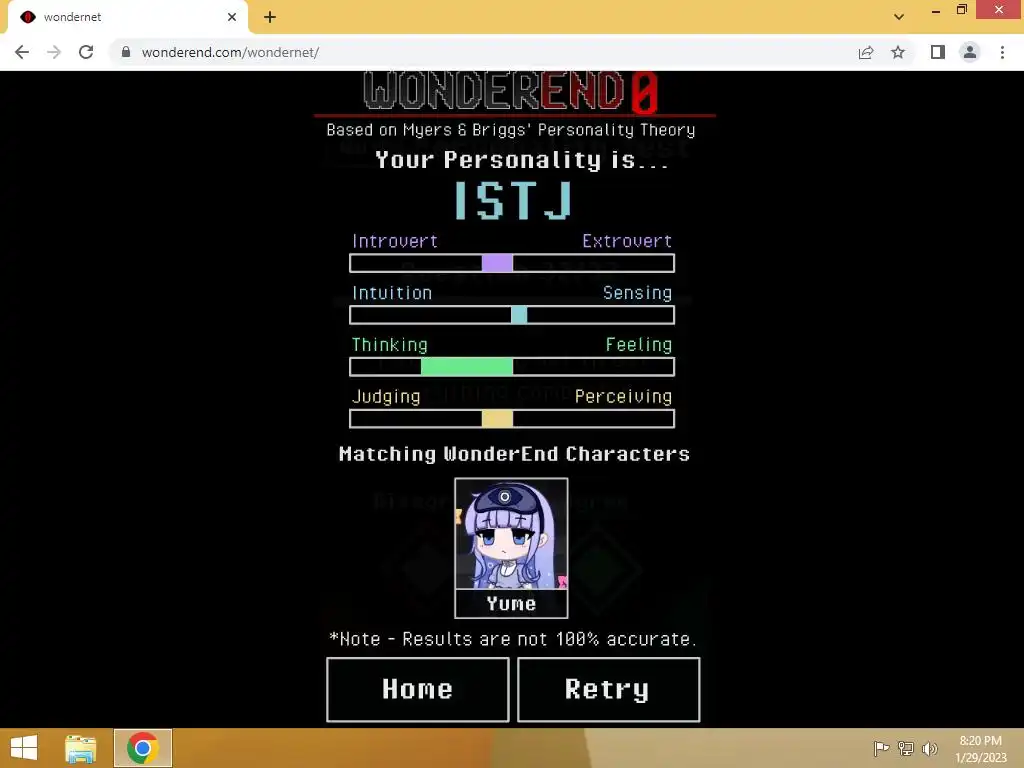This screenshot has height=768, width=1024.
Task: Click the ISTJ personality result text
Action: click(x=513, y=200)
